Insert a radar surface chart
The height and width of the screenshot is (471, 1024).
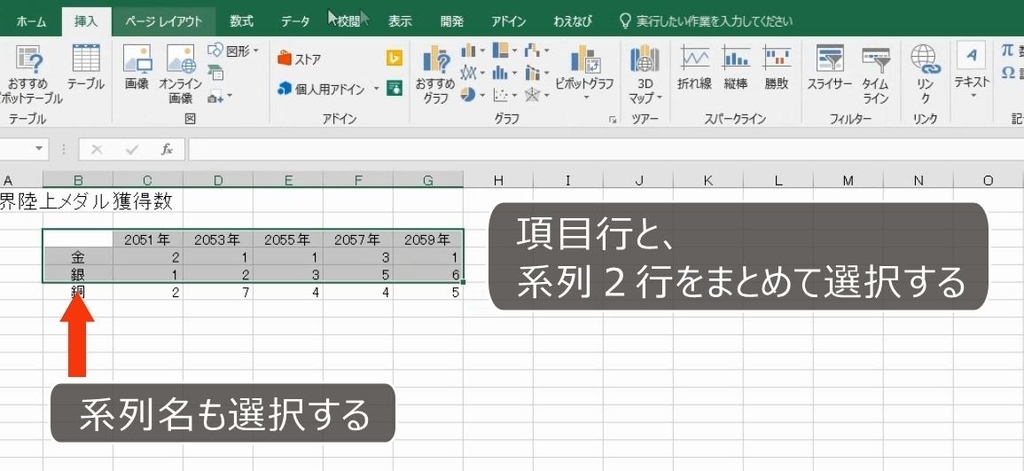[532, 95]
